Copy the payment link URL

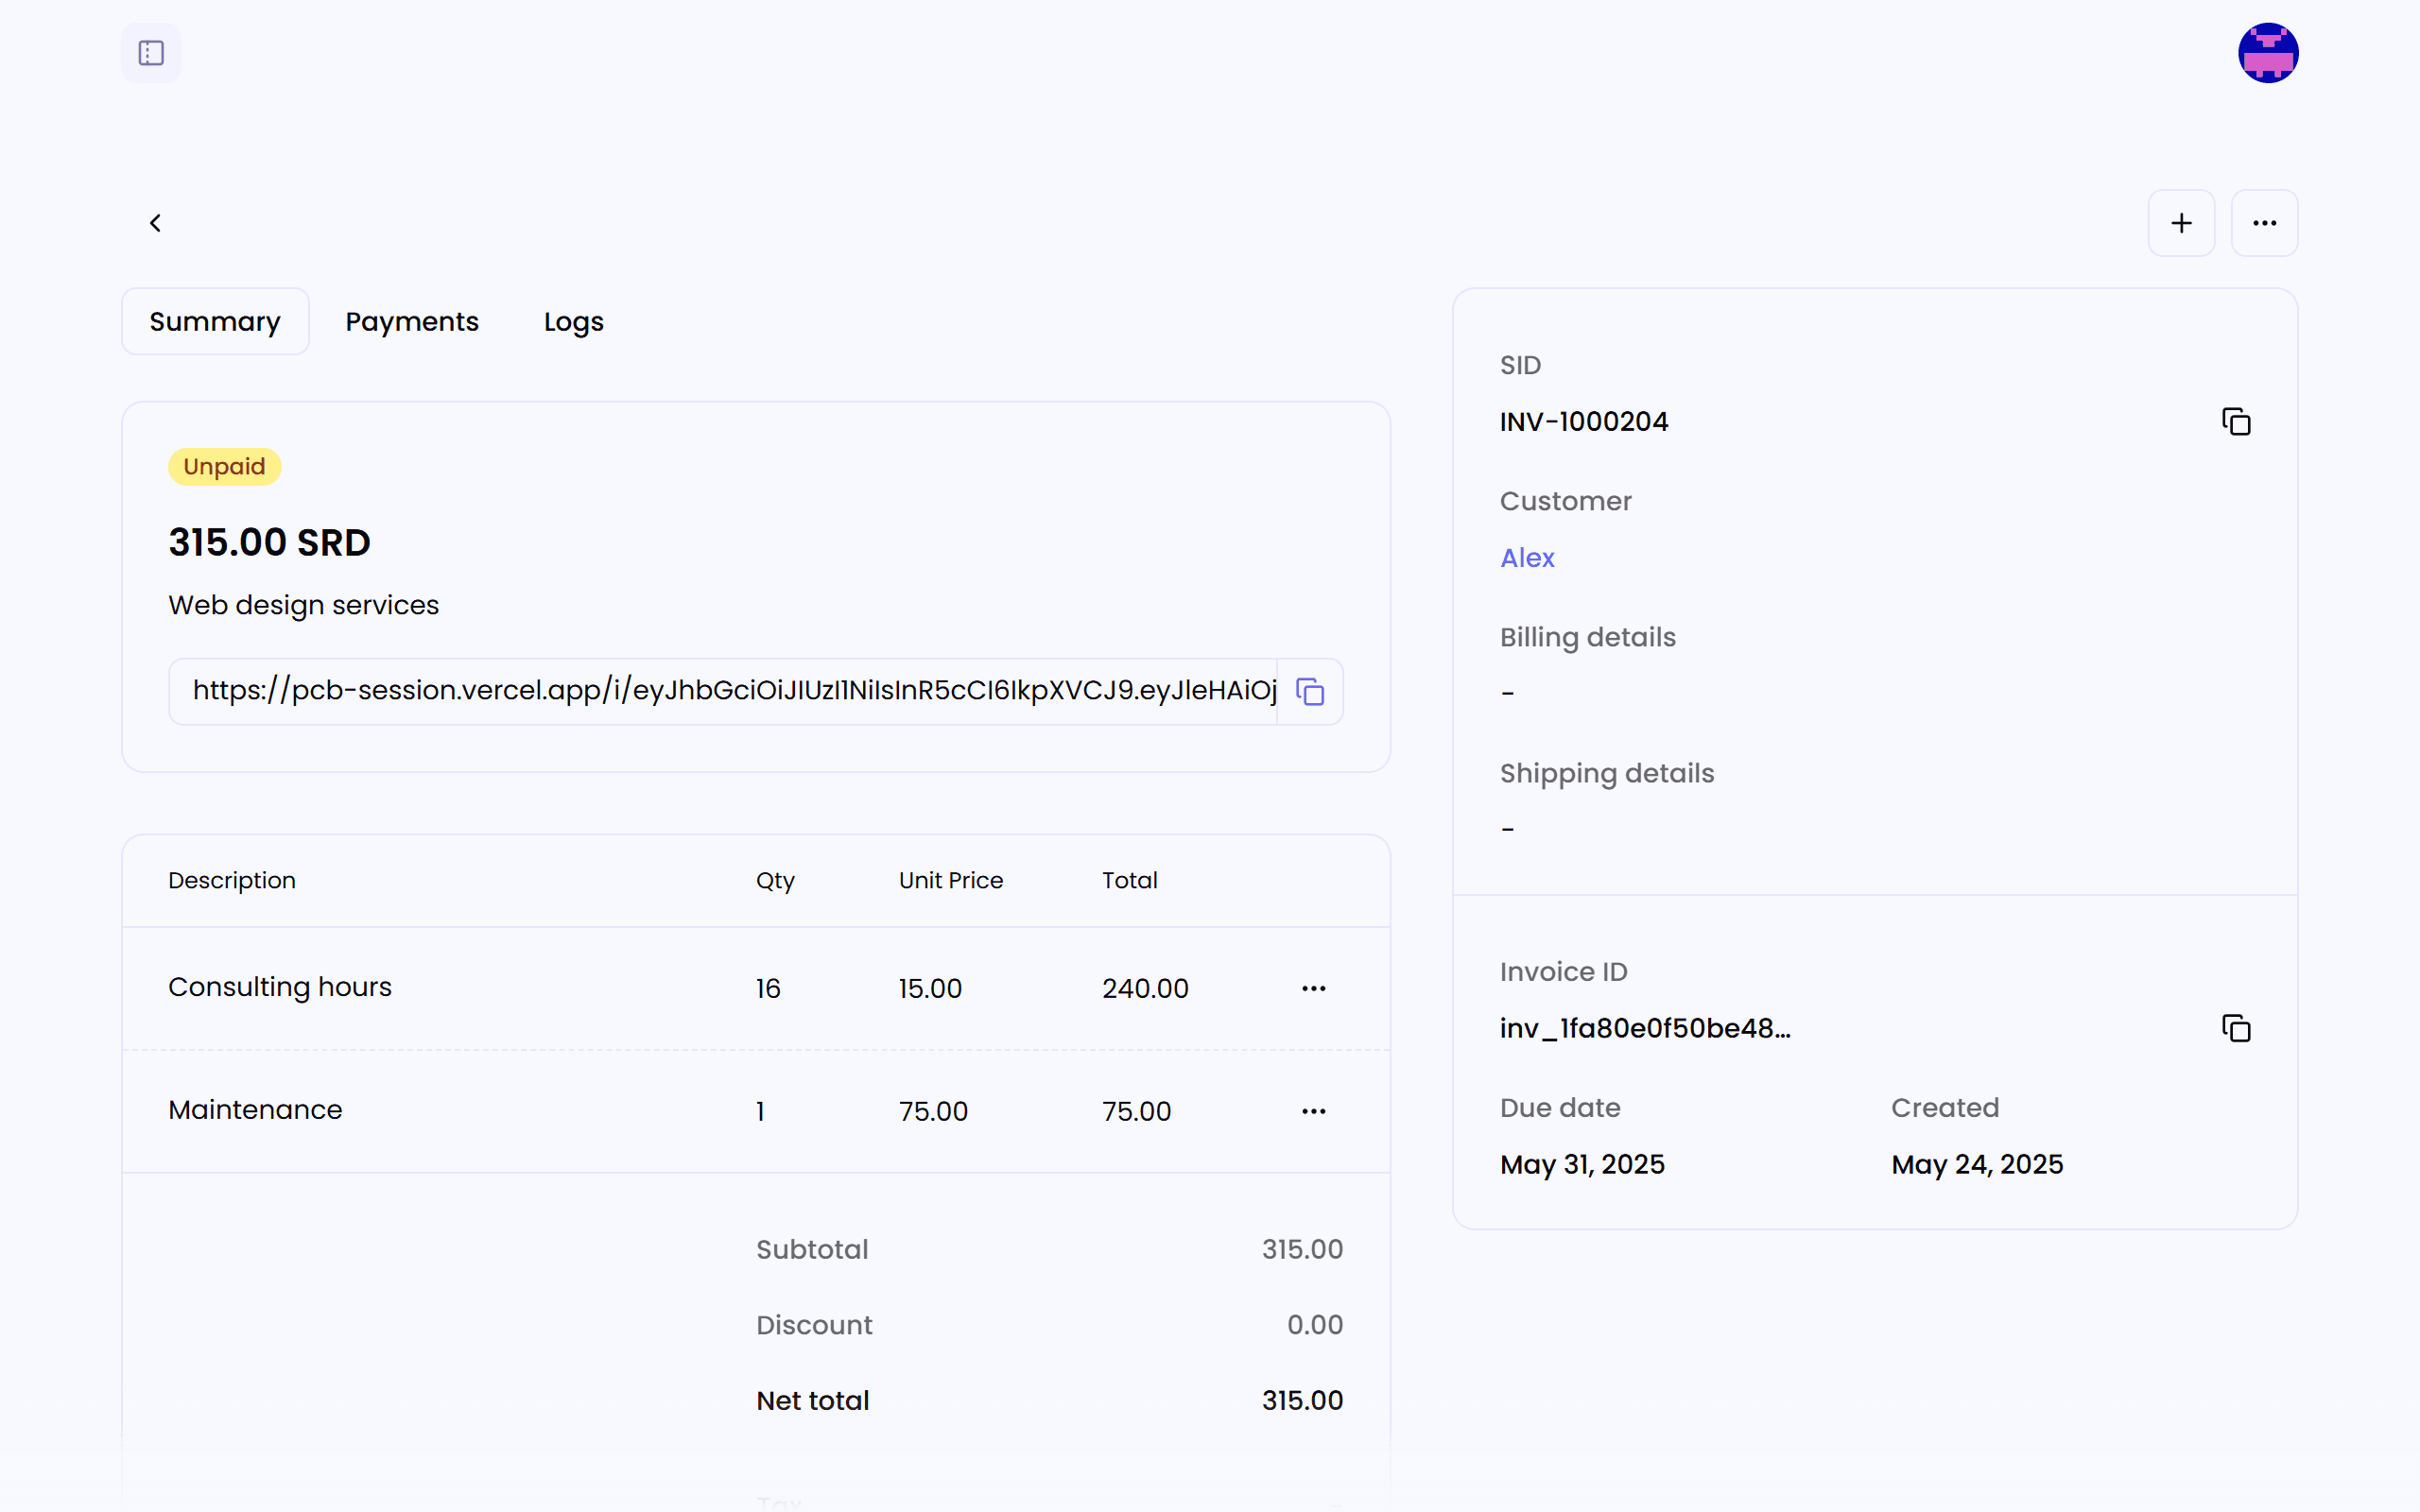1309,691
